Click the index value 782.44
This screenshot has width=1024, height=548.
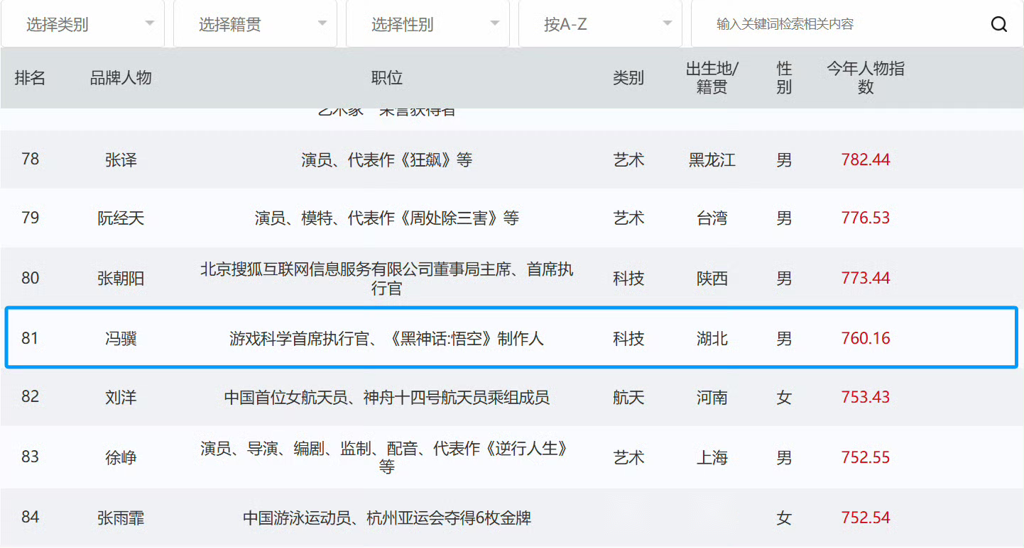pos(865,159)
